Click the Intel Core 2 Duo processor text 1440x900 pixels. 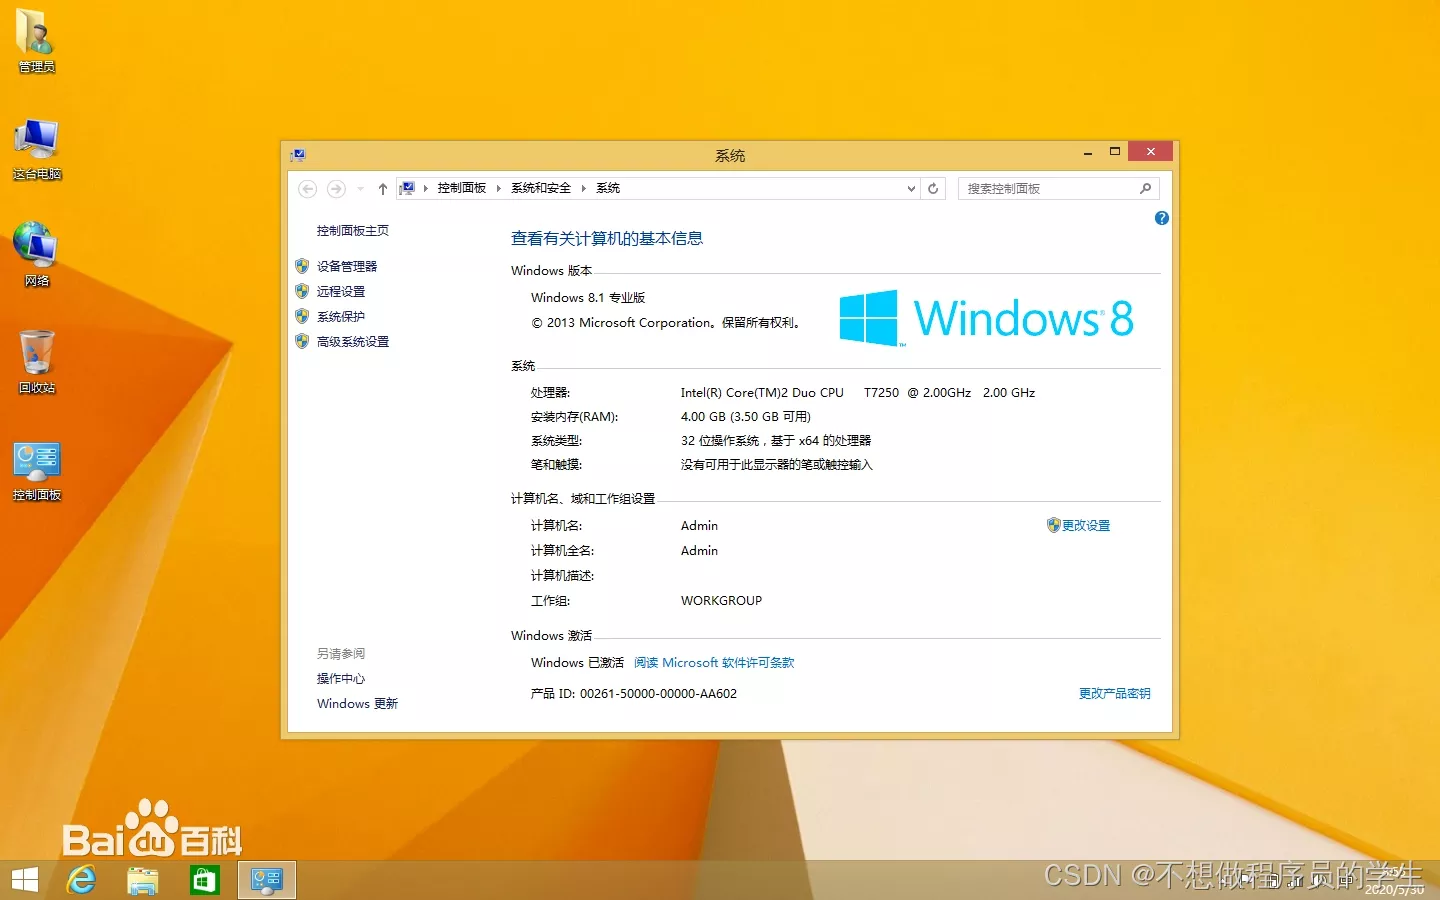click(x=858, y=392)
